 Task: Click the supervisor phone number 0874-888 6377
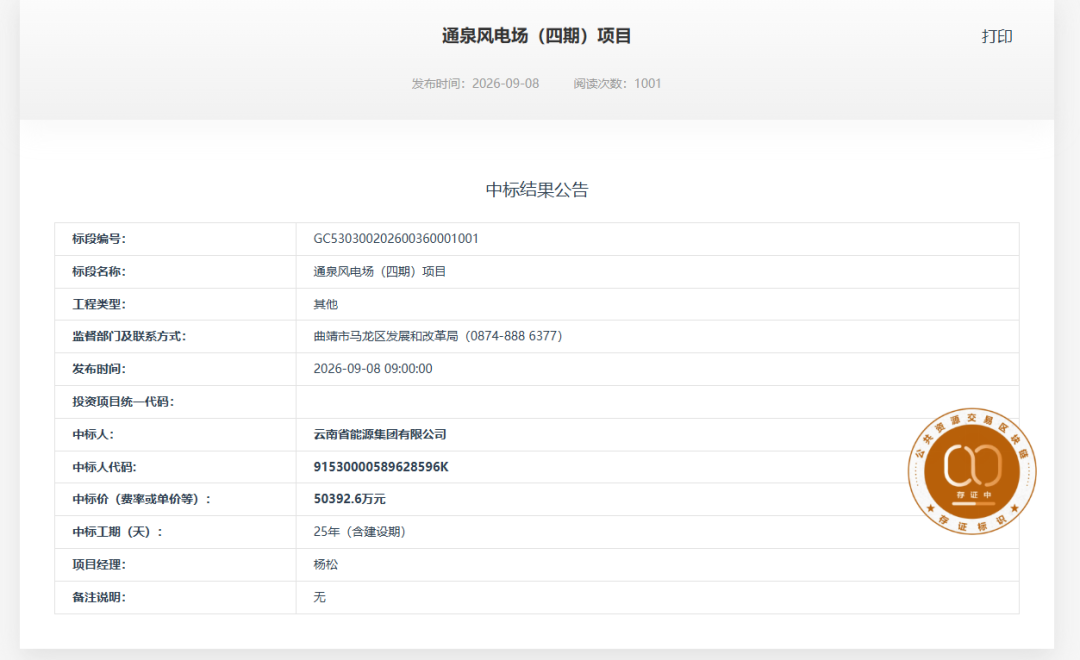point(514,336)
